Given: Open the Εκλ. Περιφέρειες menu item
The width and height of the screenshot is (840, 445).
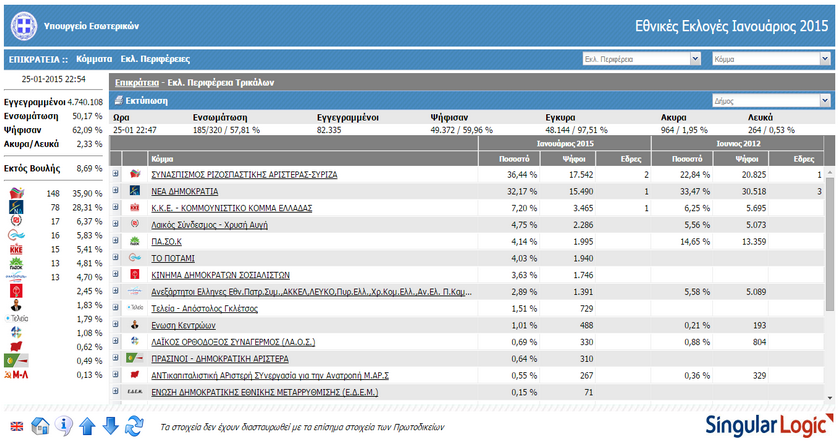Looking at the screenshot, I should click(155, 59).
